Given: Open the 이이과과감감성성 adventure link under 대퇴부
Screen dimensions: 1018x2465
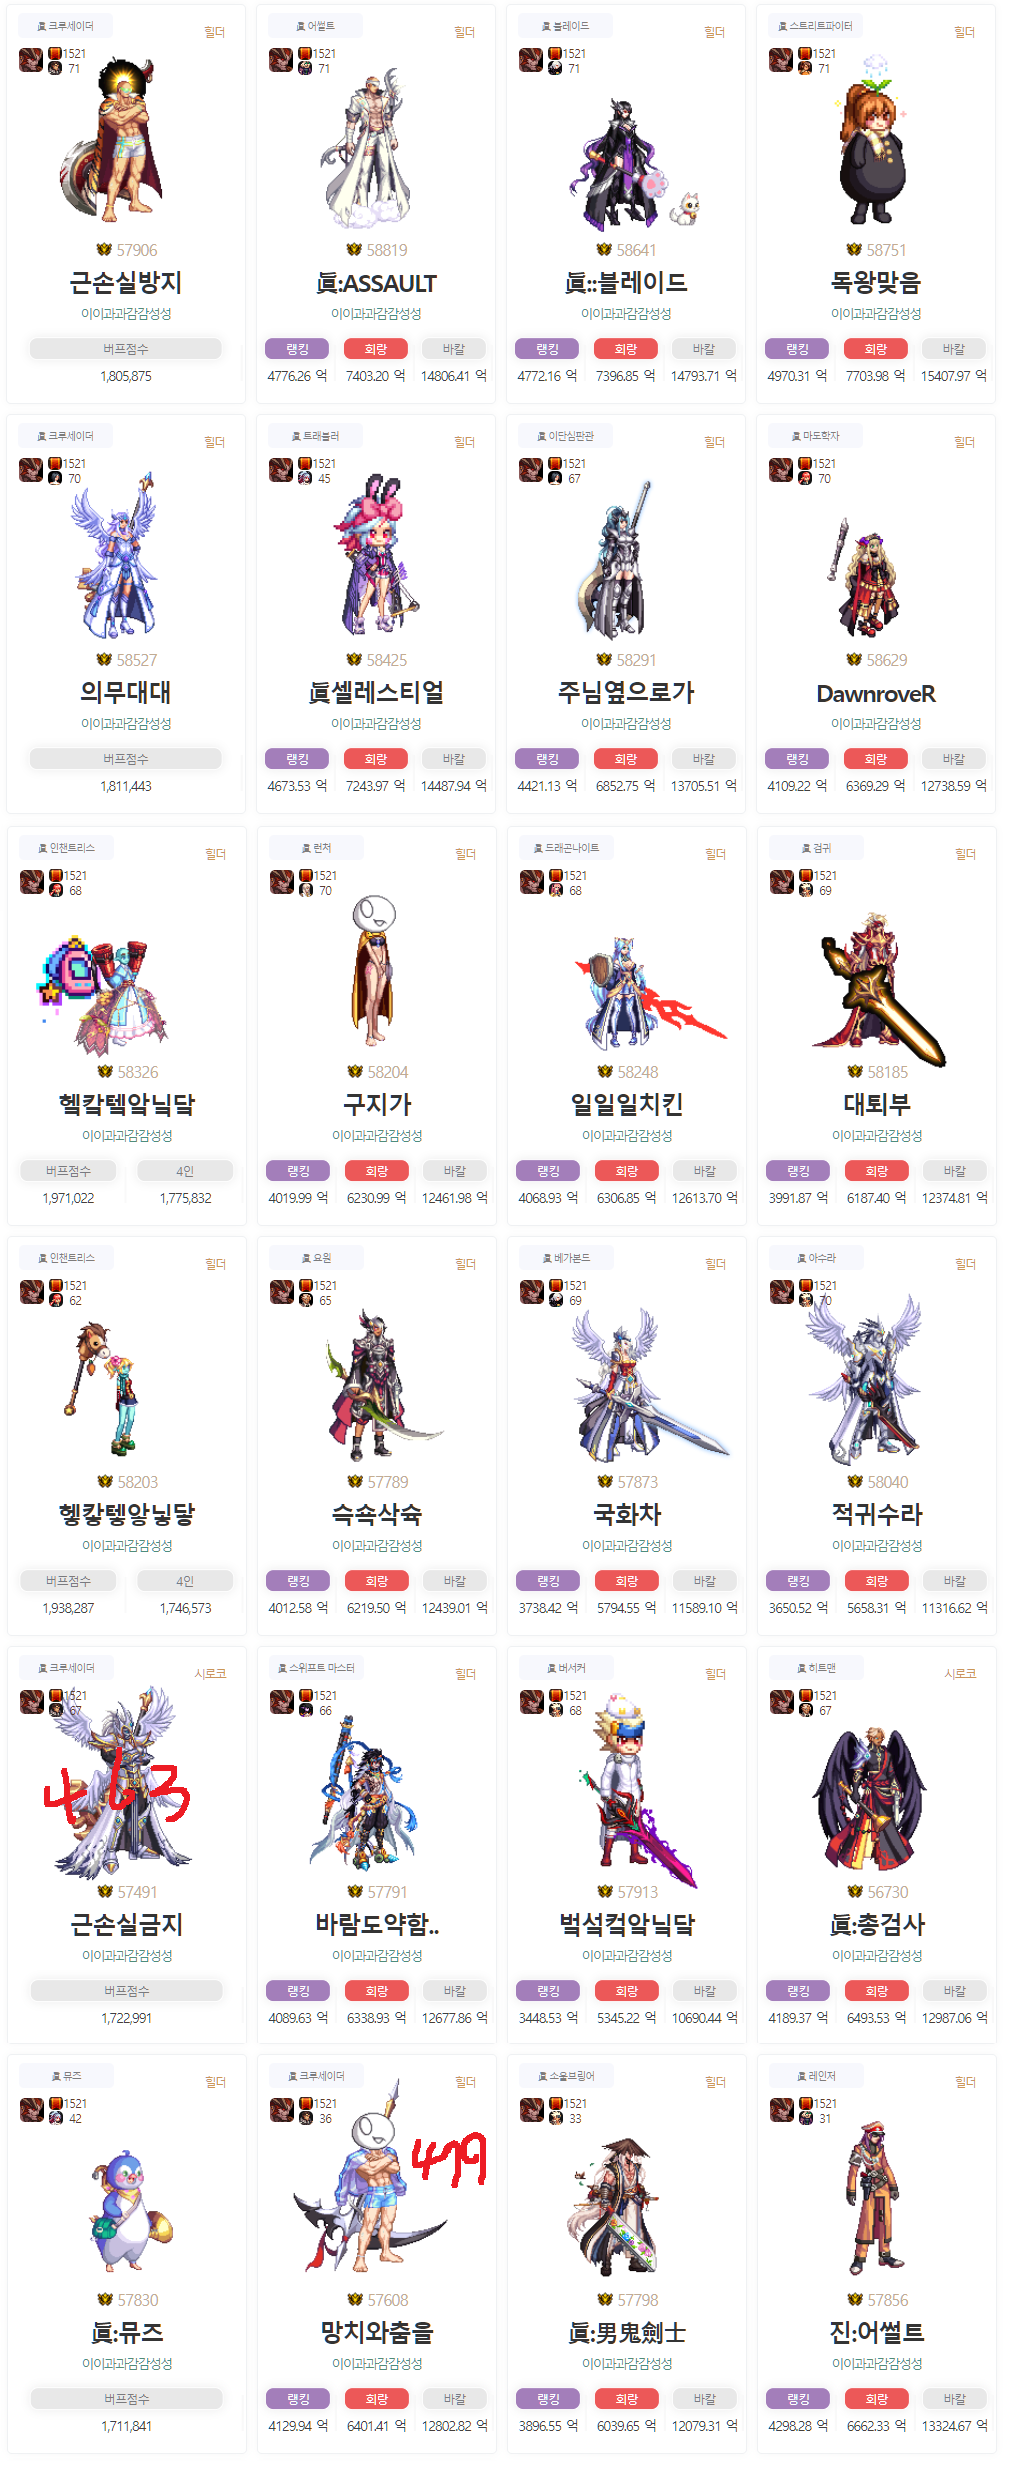Looking at the screenshot, I should 877,1135.
